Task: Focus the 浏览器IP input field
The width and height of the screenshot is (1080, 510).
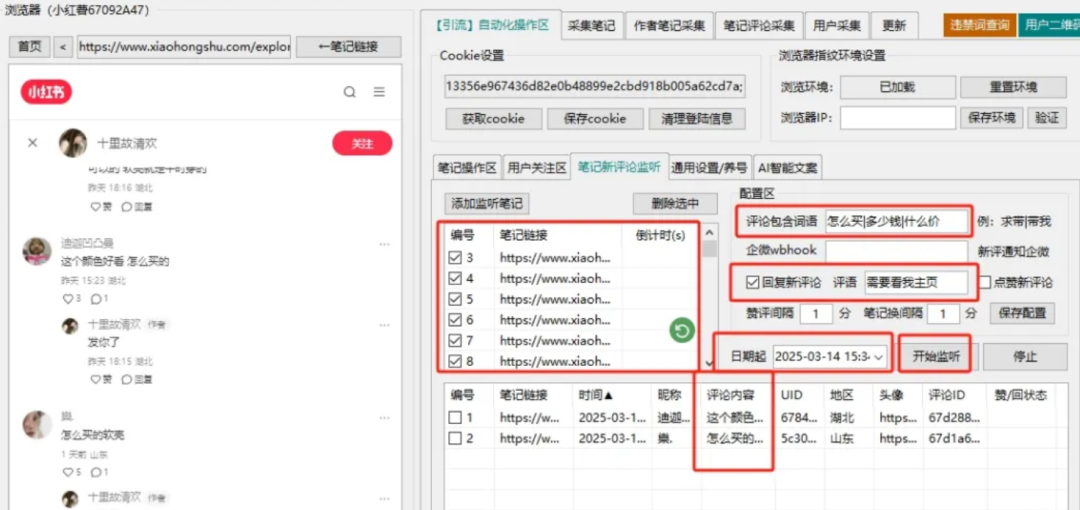Action: pos(897,118)
